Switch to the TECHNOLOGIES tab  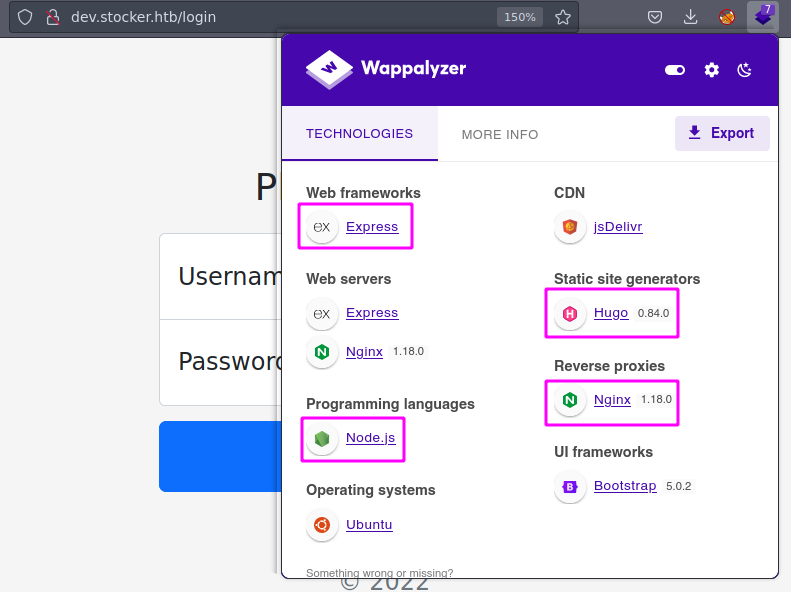tap(360, 134)
